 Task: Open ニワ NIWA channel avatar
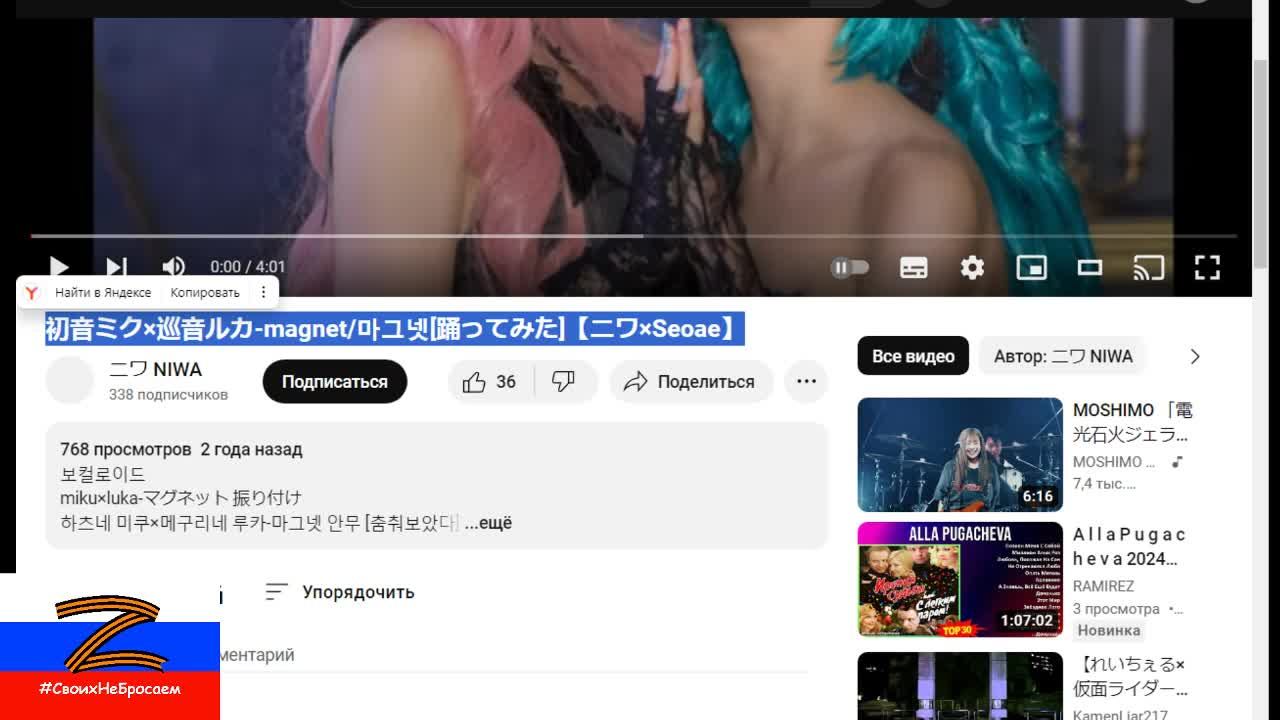pos(70,381)
